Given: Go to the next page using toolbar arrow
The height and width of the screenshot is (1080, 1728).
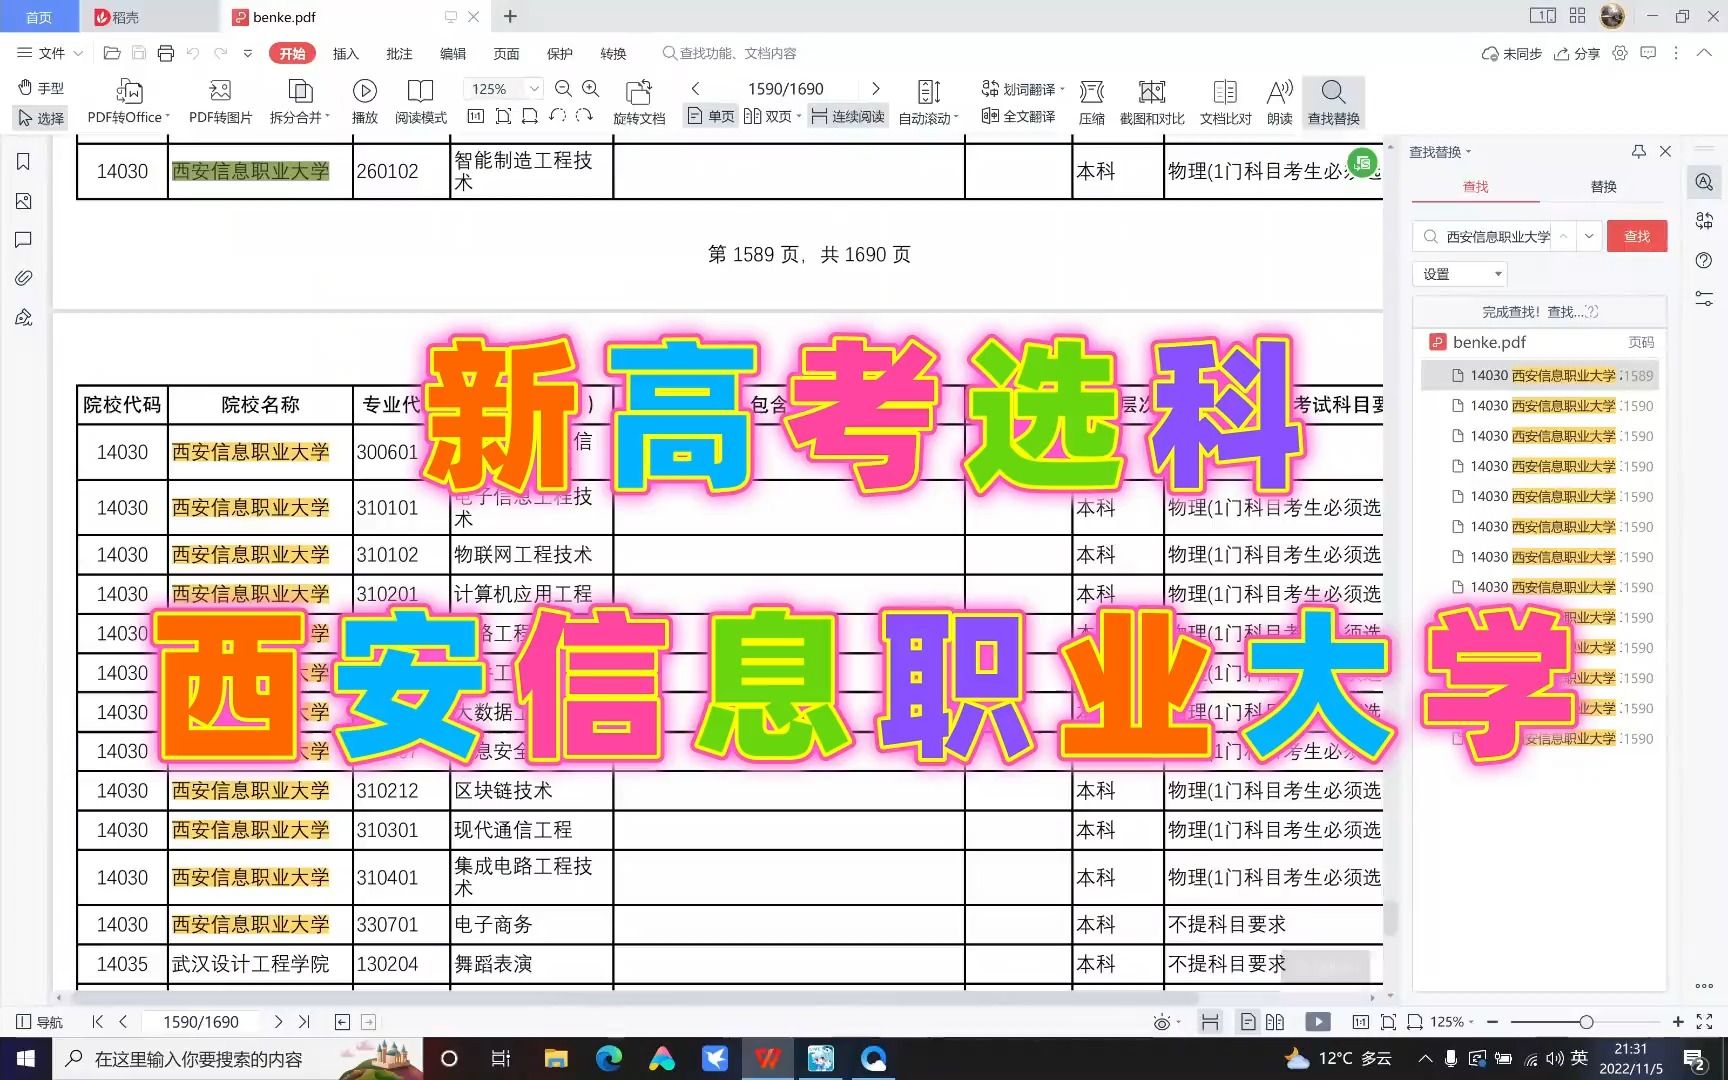Looking at the screenshot, I should (x=876, y=89).
